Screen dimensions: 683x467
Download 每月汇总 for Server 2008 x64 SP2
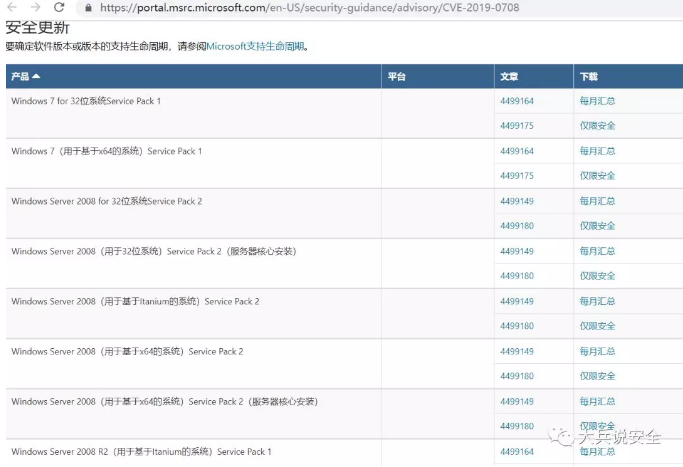click(x=597, y=352)
